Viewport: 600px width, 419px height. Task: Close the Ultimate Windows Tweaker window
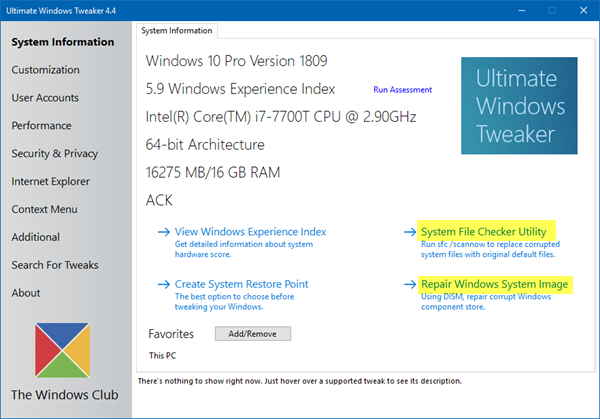tap(584, 10)
